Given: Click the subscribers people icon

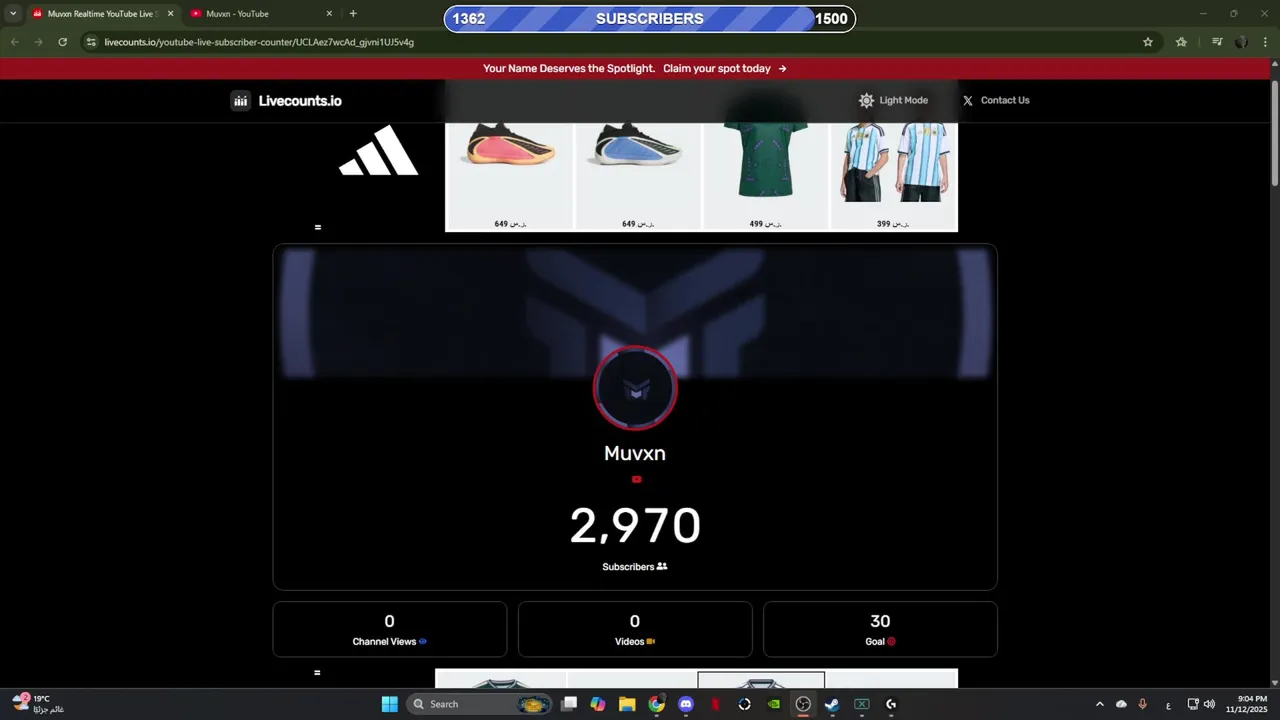Looking at the screenshot, I should pyautogui.click(x=662, y=566).
